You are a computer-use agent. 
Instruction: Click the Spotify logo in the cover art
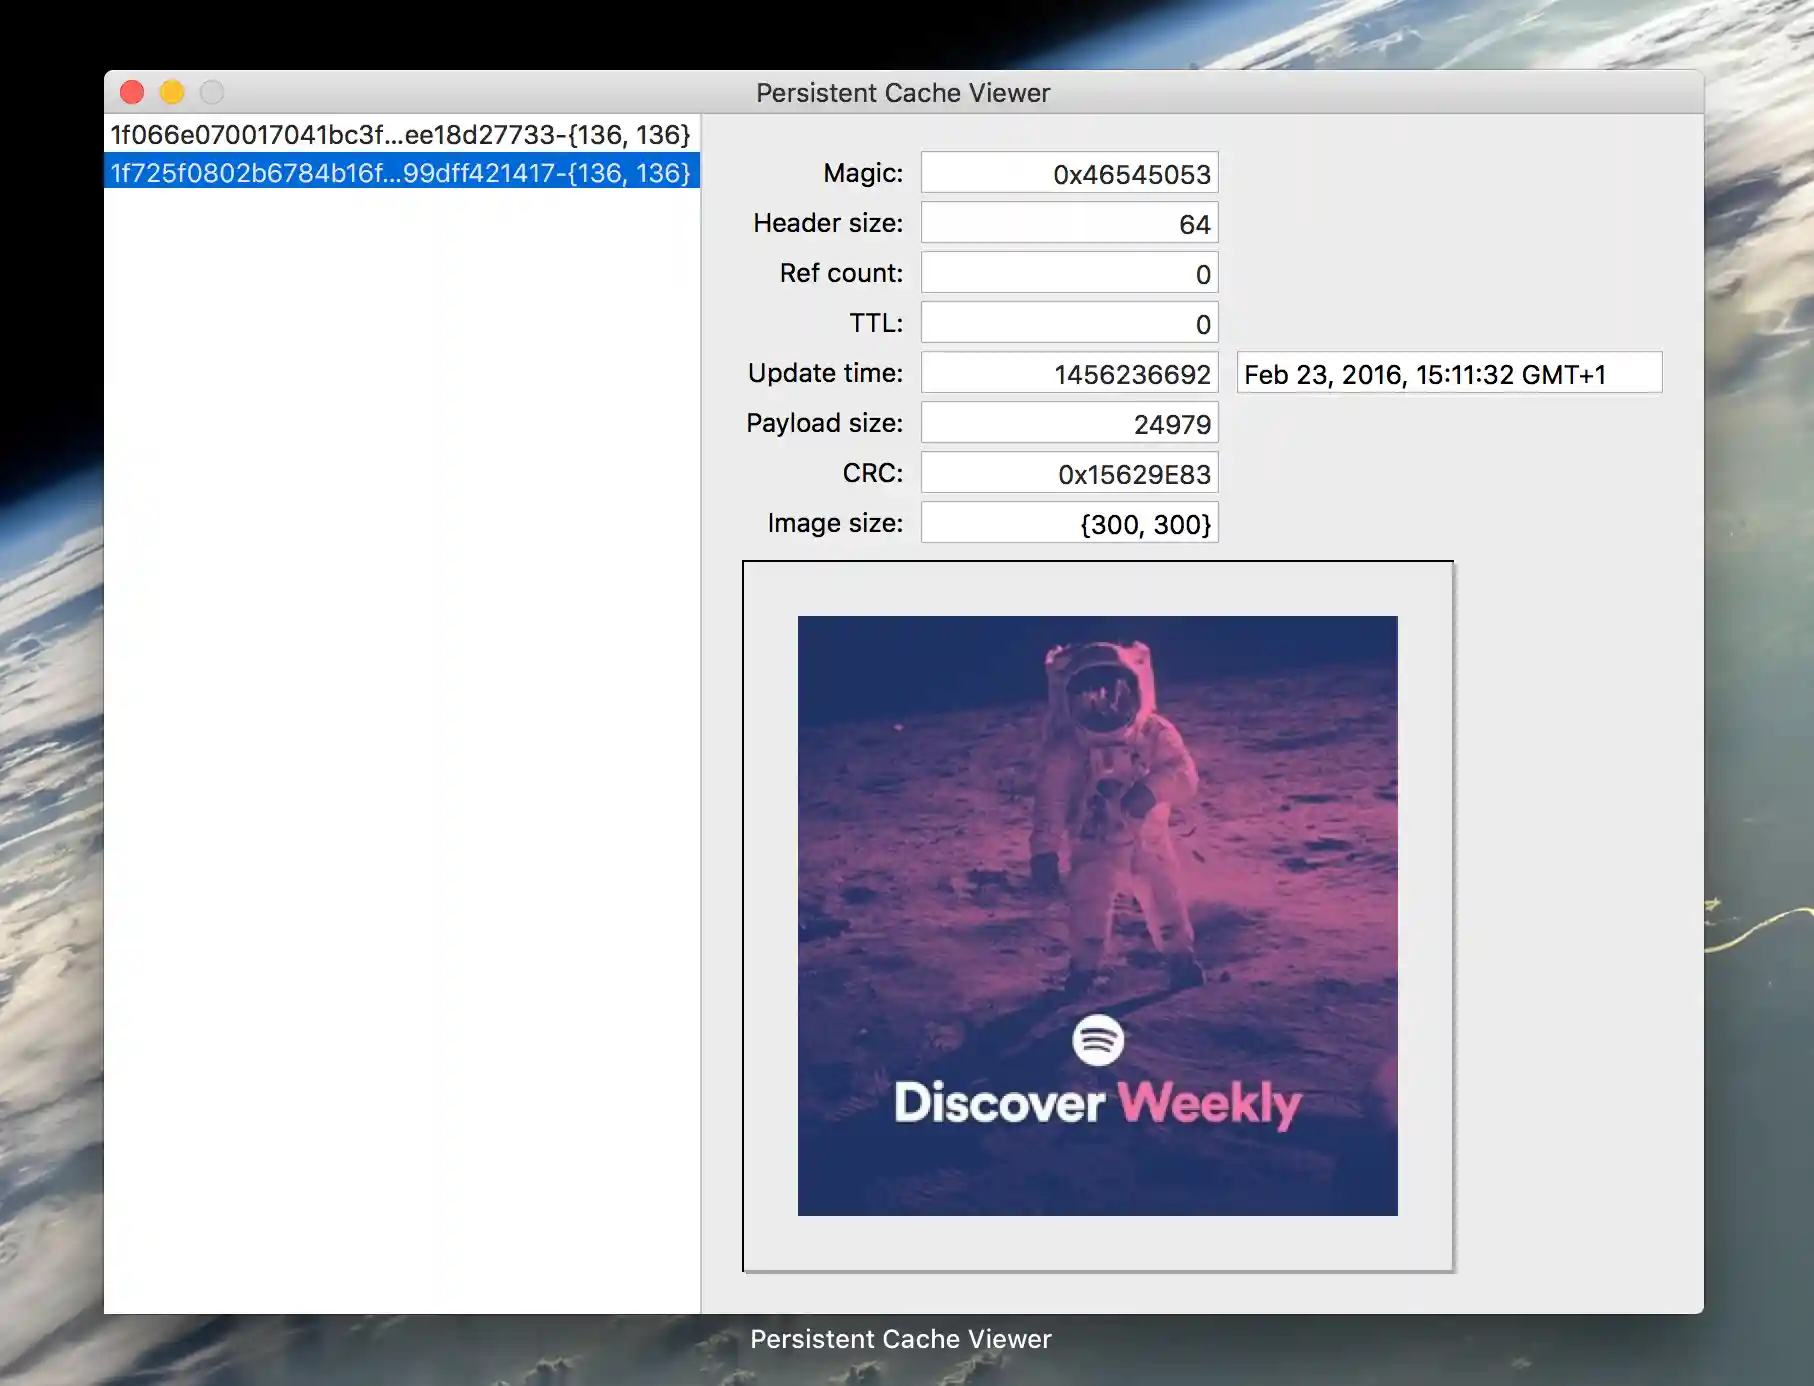[x=1097, y=1040]
